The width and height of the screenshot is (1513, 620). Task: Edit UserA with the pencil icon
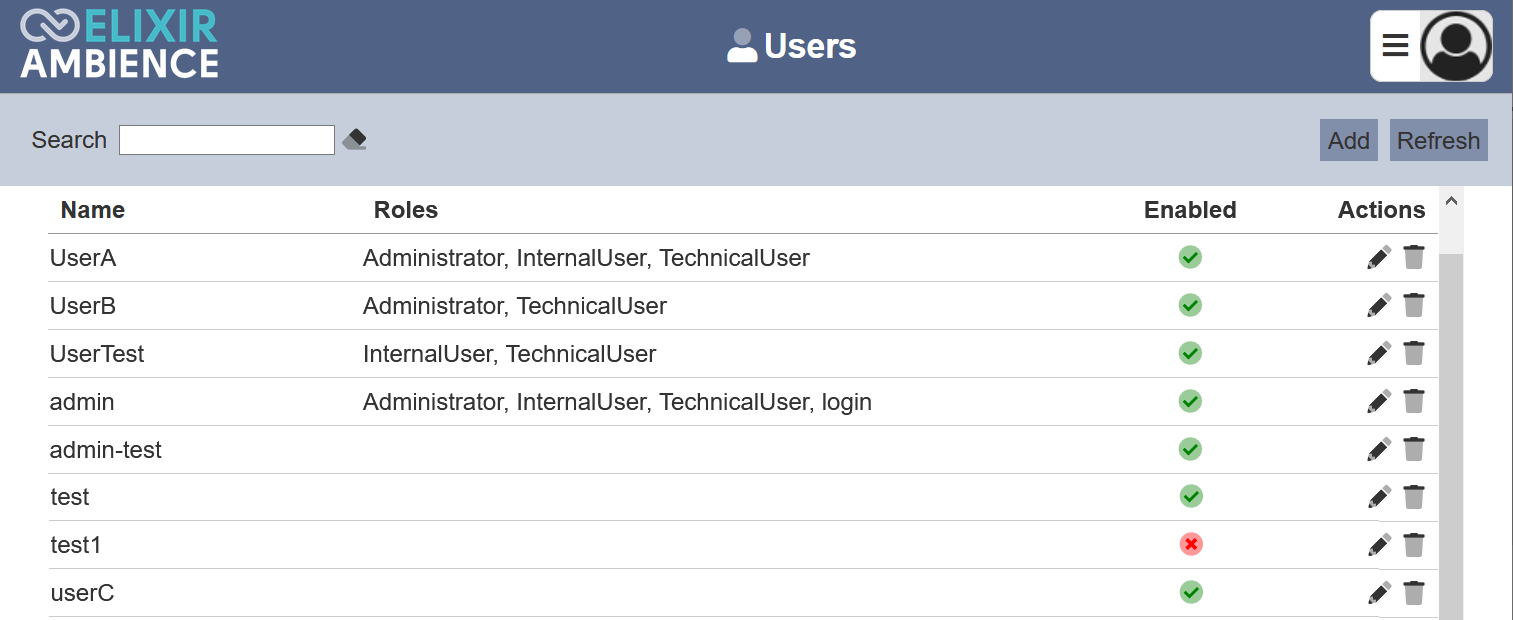[x=1379, y=258]
